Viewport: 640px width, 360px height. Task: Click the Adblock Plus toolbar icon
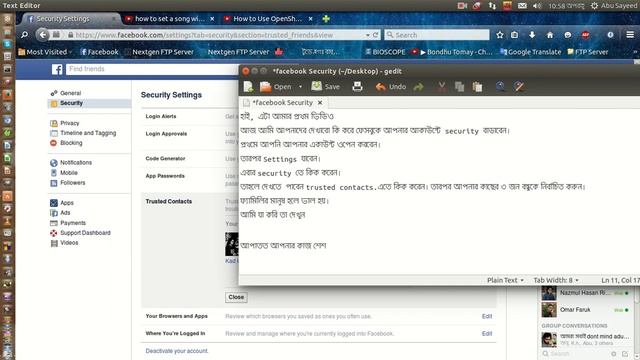(585, 35)
